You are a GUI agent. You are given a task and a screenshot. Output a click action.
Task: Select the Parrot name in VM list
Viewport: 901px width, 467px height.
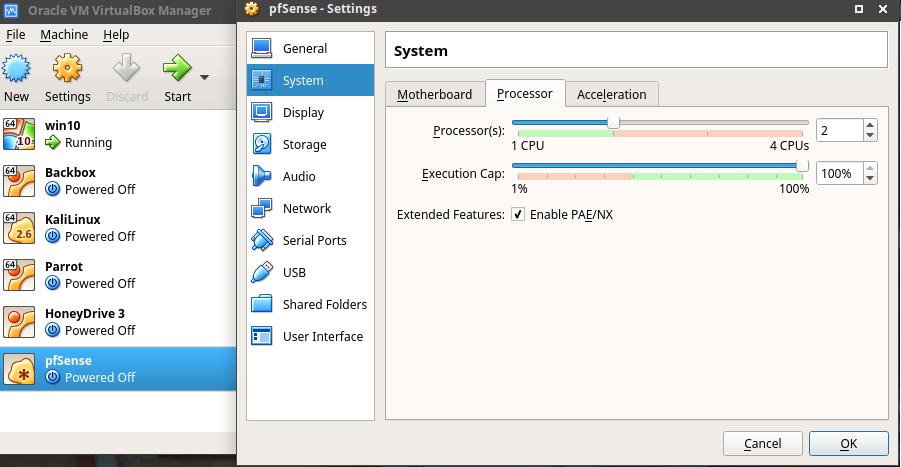(x=64, y=267)
